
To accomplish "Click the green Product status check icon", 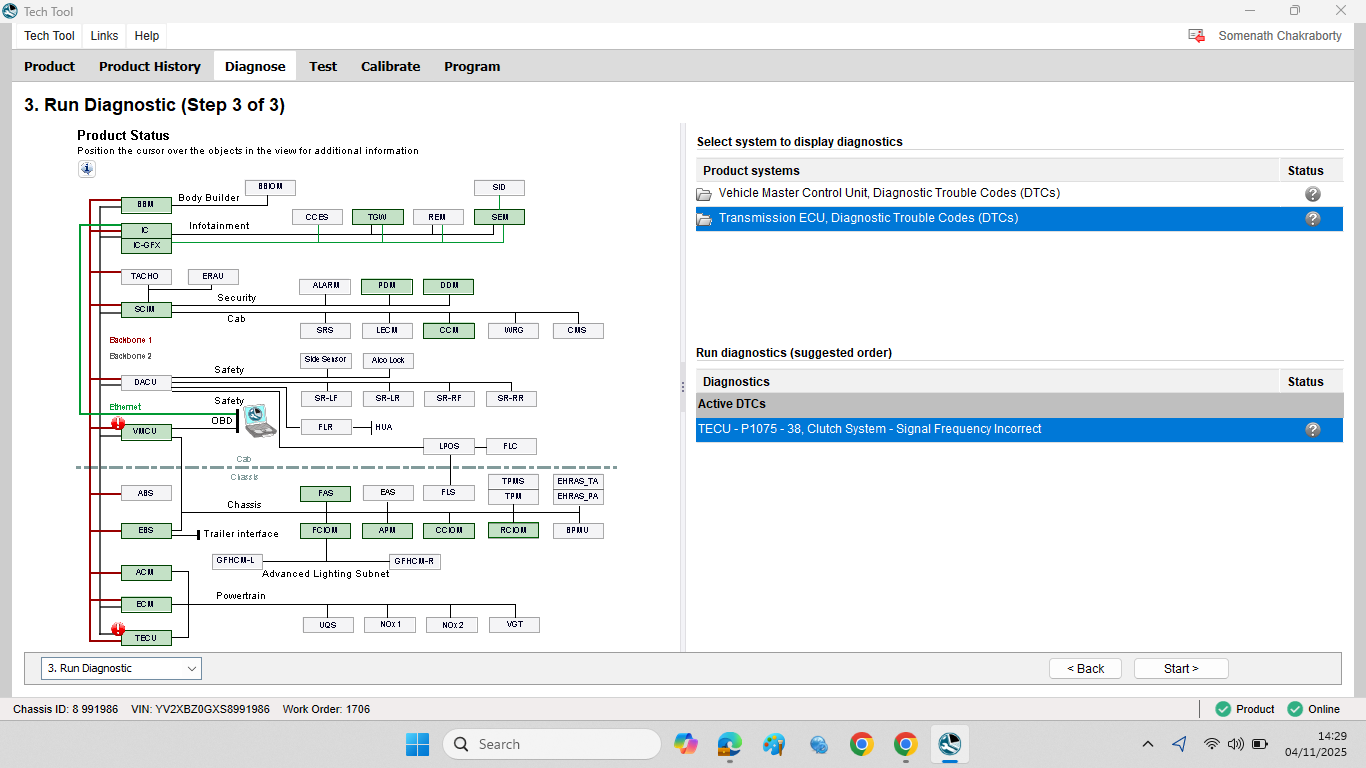I will (x=1223, y=709).
